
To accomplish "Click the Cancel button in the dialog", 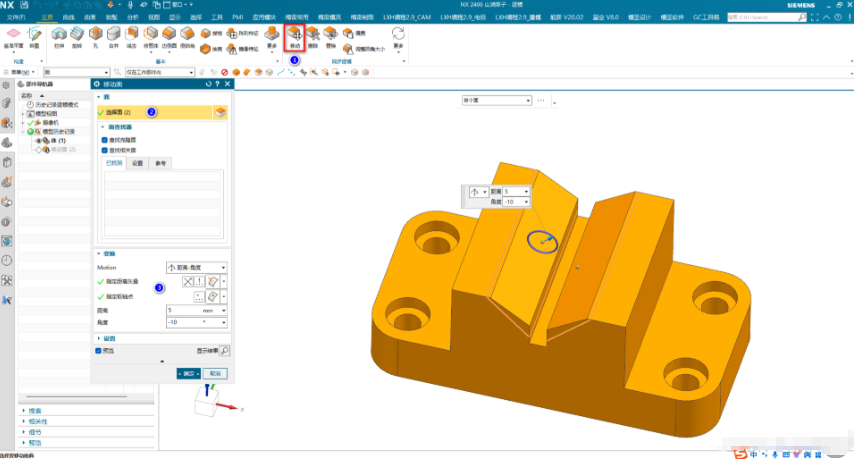I will (x=215, y=374).
